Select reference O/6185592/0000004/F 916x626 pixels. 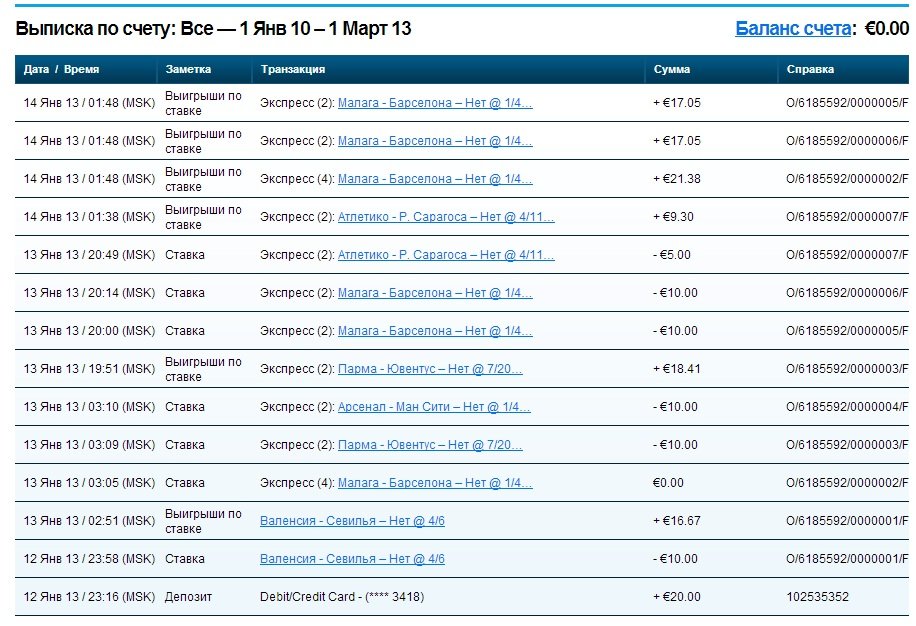click(847, 406)
